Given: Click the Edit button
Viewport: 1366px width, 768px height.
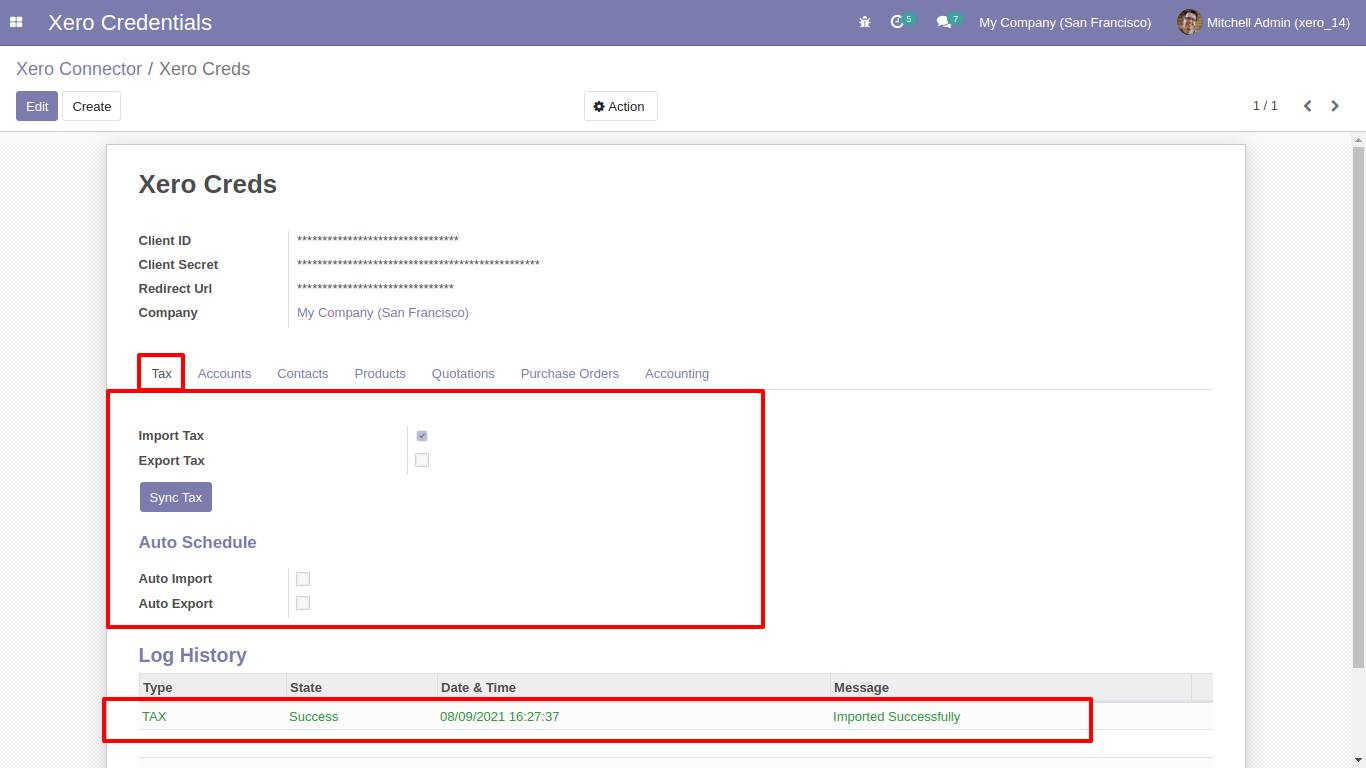Looking at the screenshot, I should [37, 106].
